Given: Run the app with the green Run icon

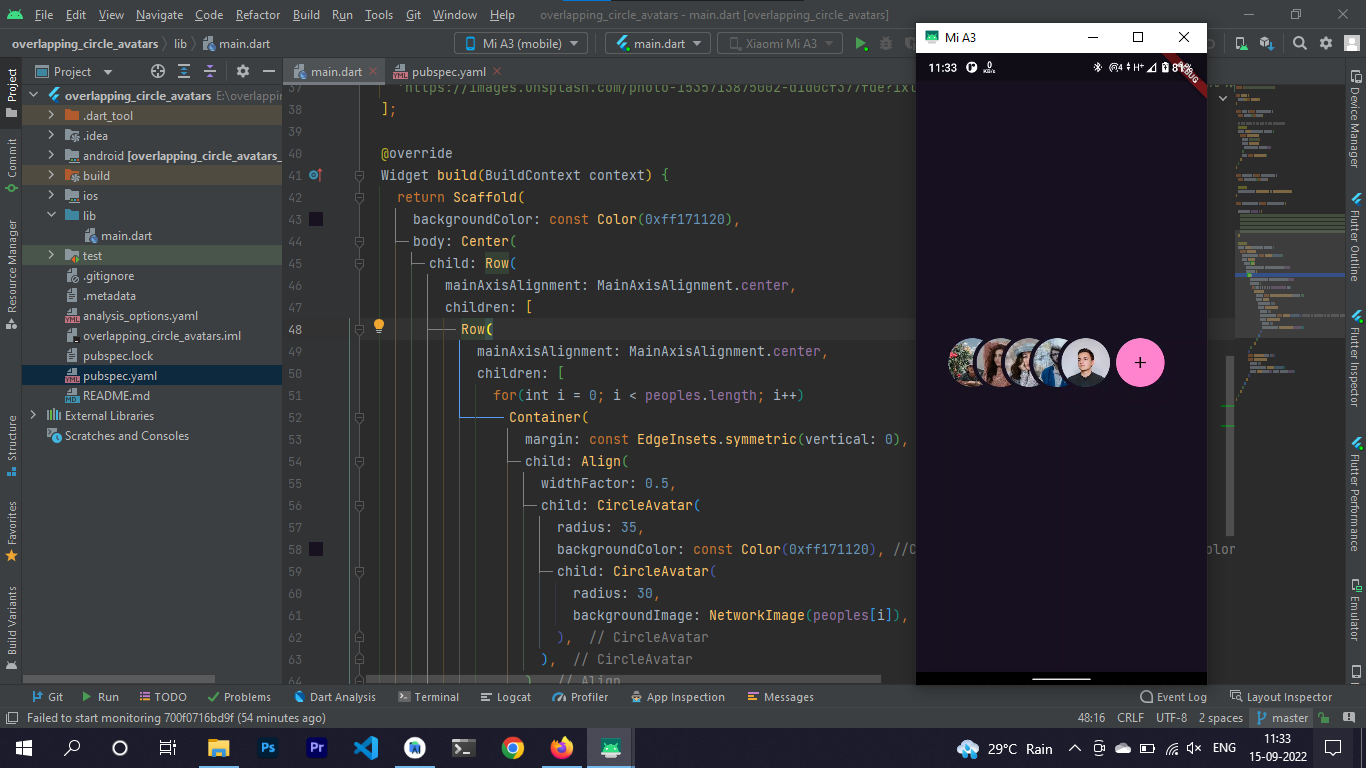Looking at the screenshot, I should [x=861, y=44].
